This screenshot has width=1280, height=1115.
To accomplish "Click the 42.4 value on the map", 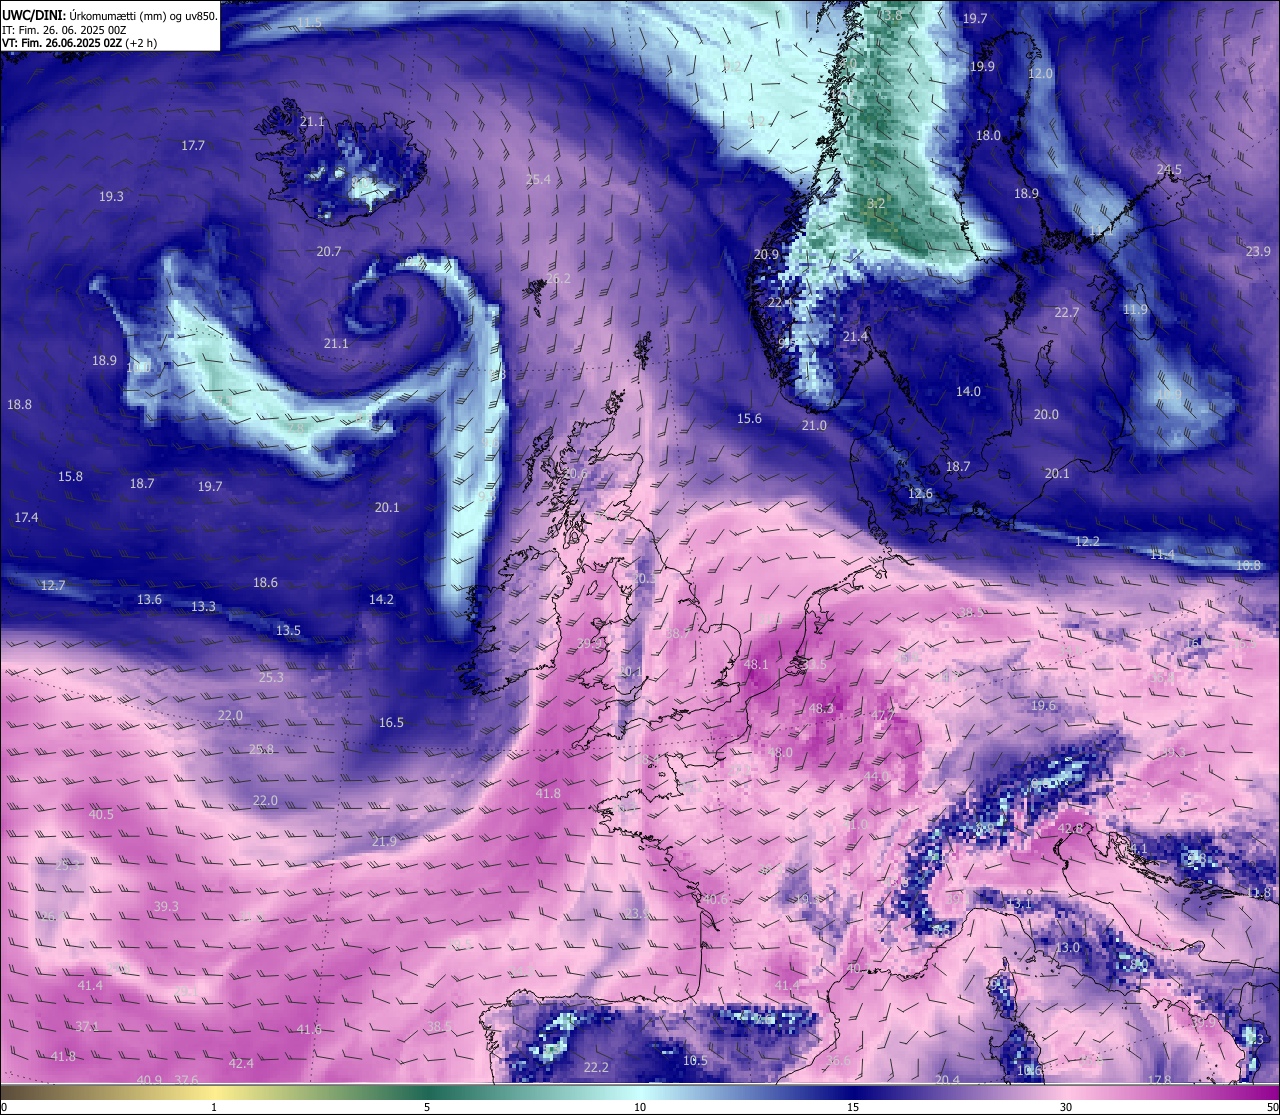I will coord(241,1064).
